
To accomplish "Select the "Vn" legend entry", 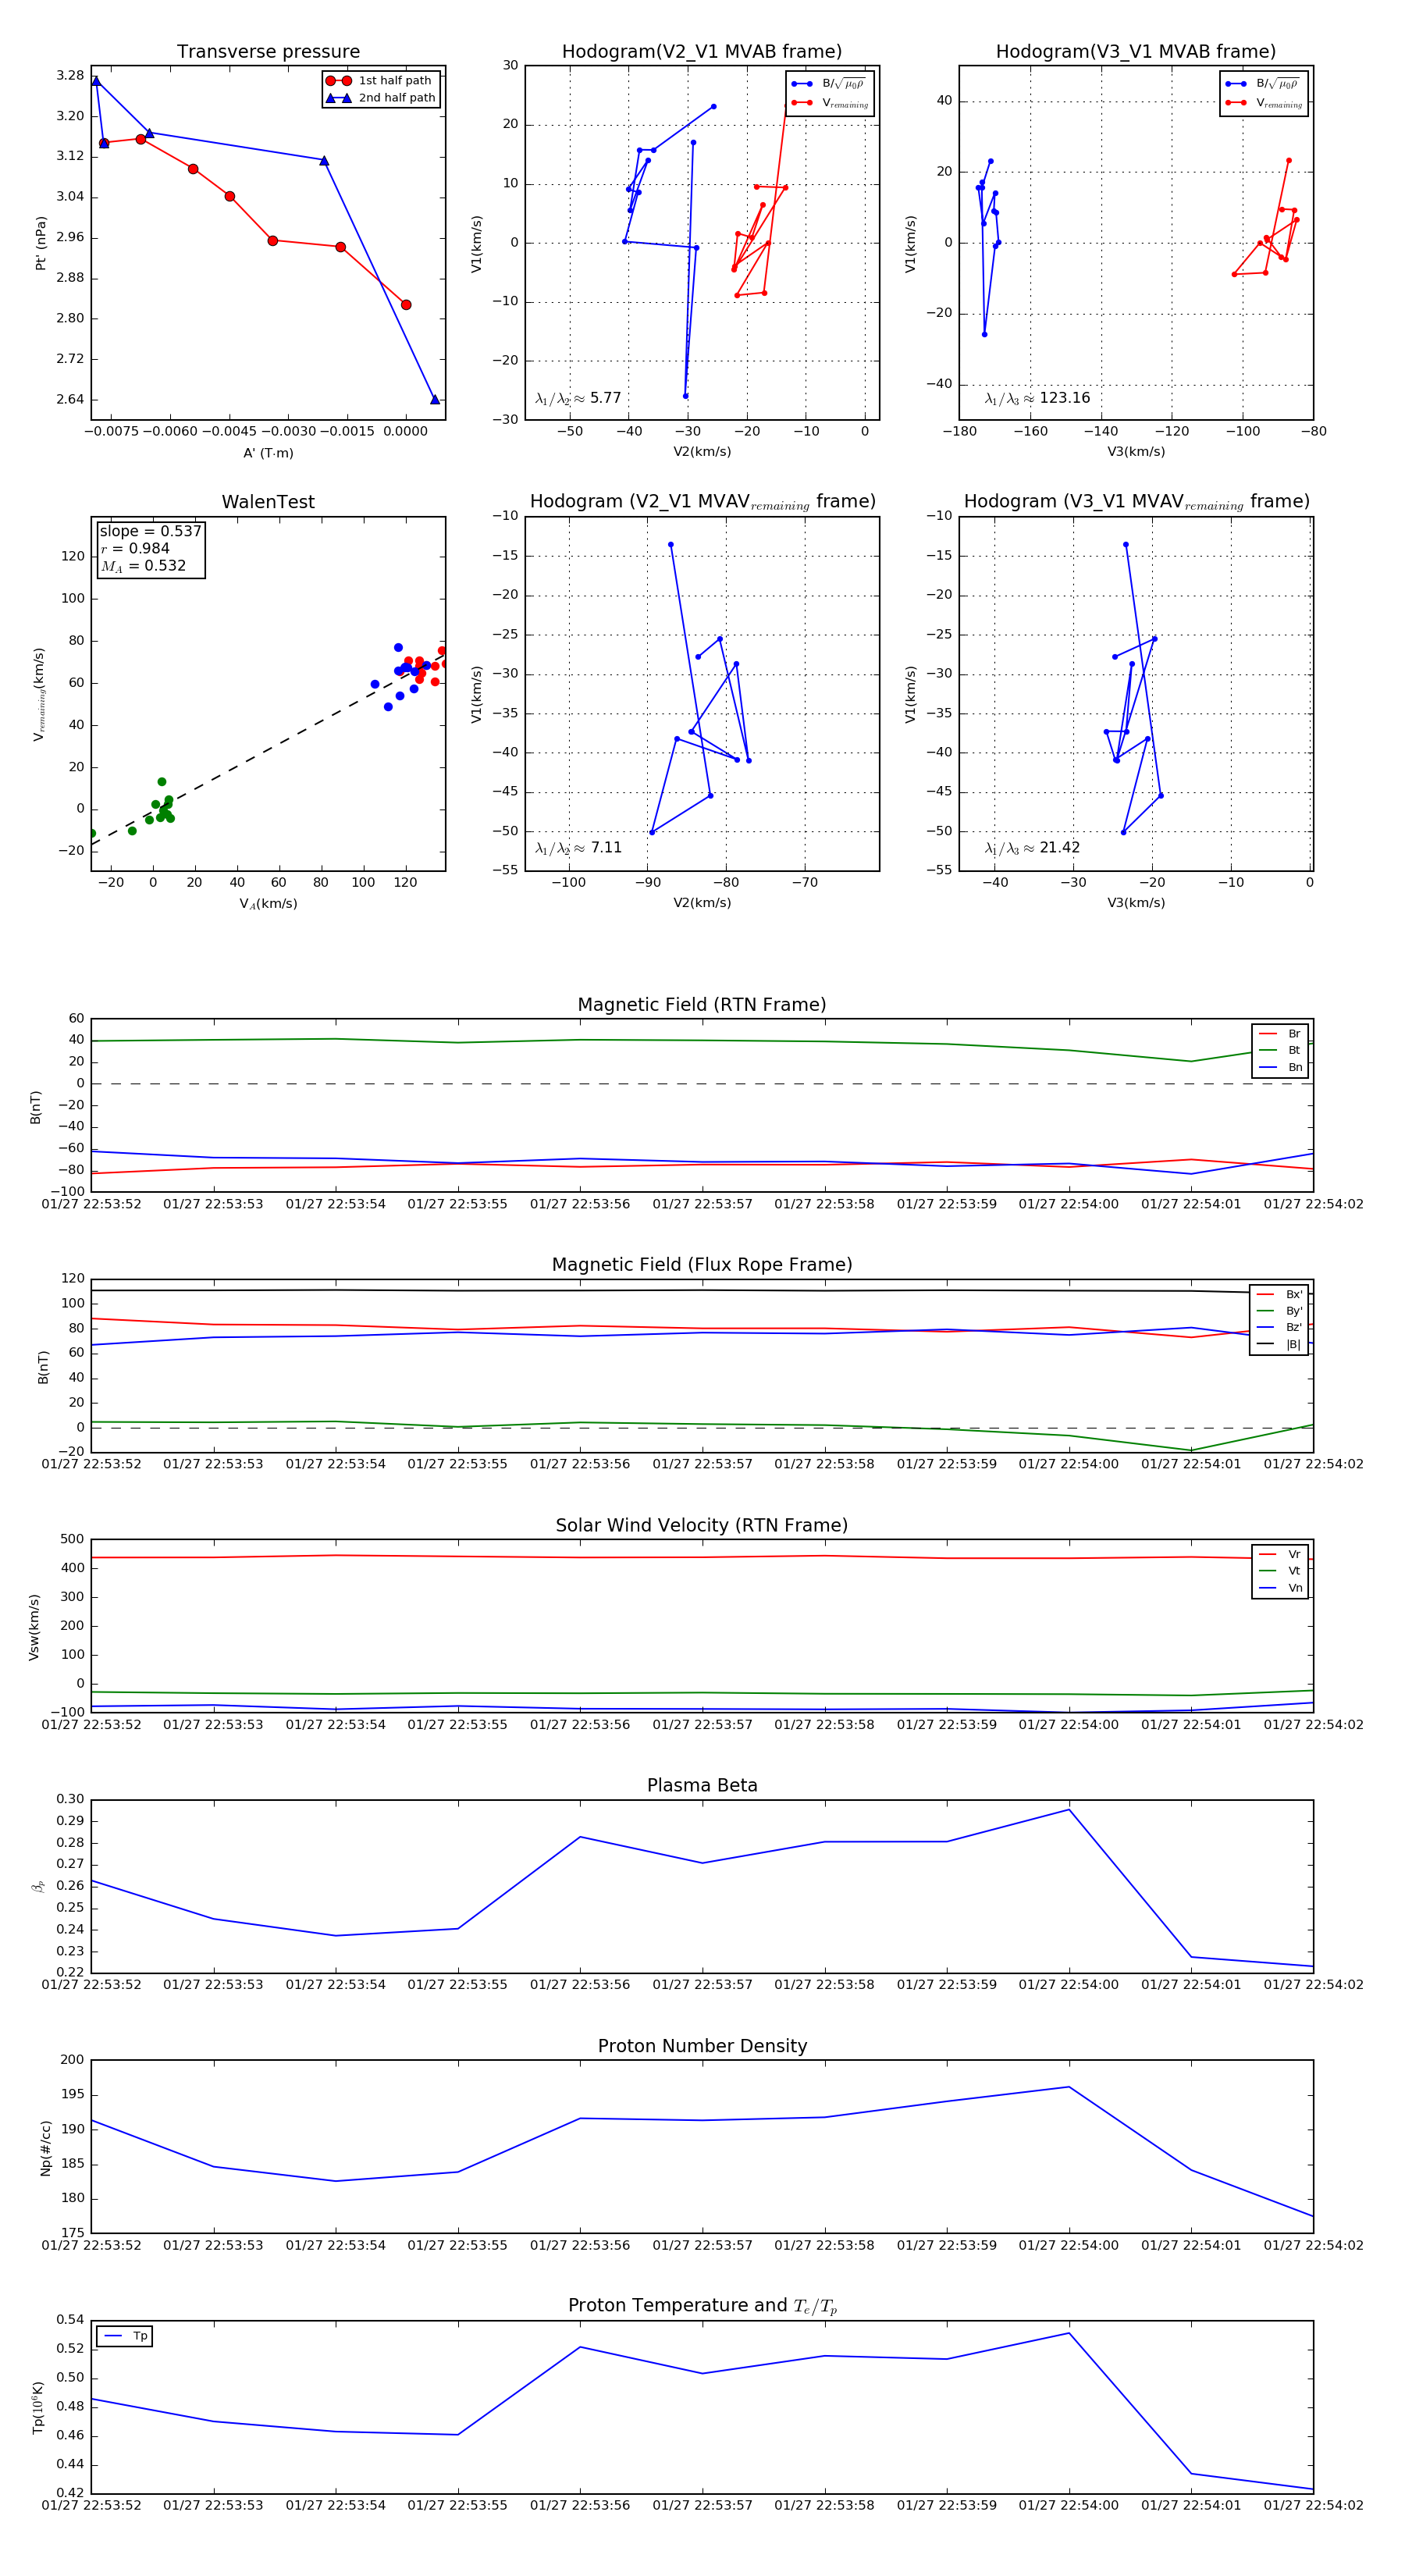I will [1281, 1589].
